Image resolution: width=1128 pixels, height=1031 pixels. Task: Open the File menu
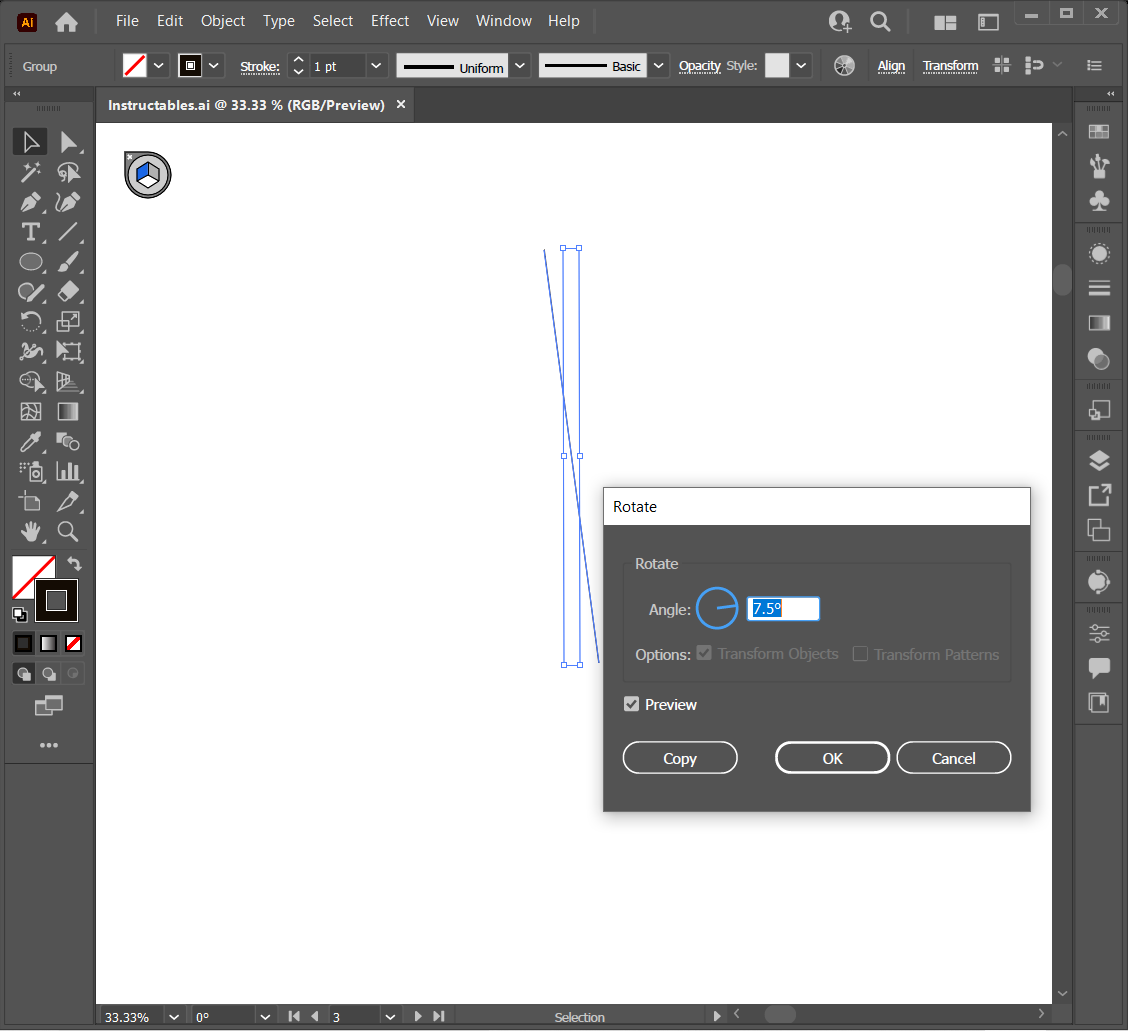tap(127, 21)
